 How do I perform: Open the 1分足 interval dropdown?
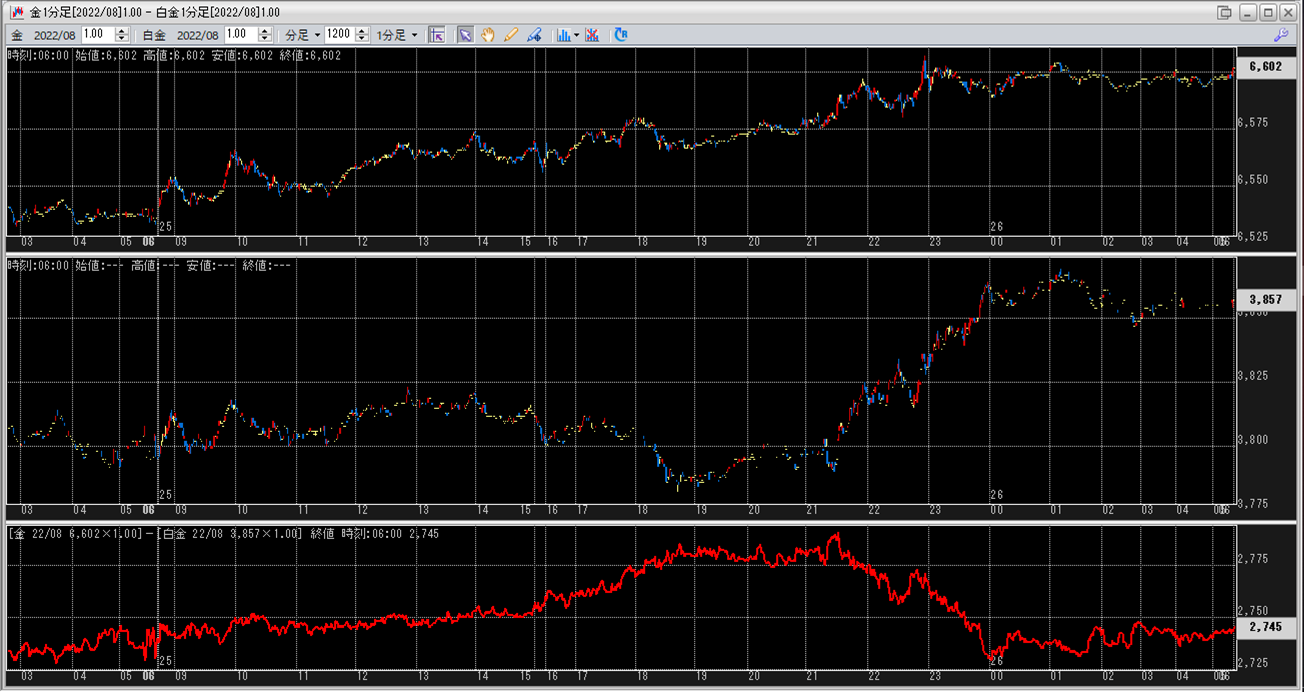(397, 35)
